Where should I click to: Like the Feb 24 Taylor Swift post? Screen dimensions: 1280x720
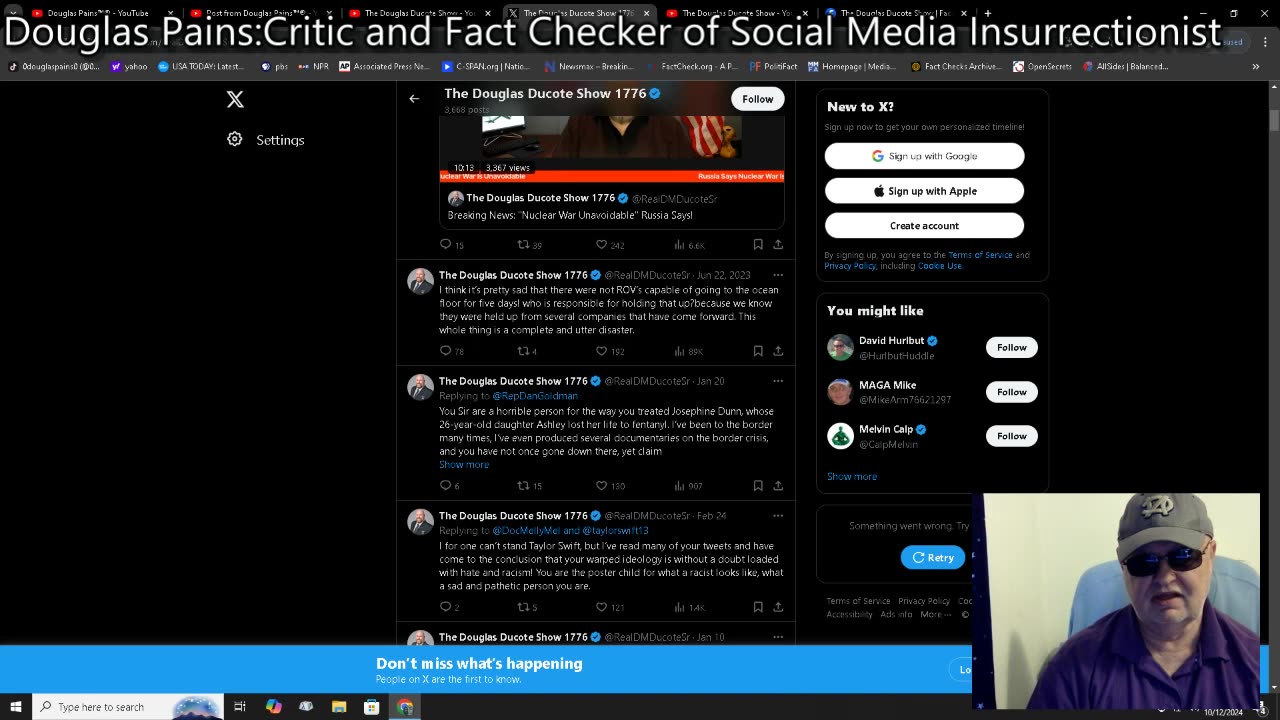pos(602,607)
